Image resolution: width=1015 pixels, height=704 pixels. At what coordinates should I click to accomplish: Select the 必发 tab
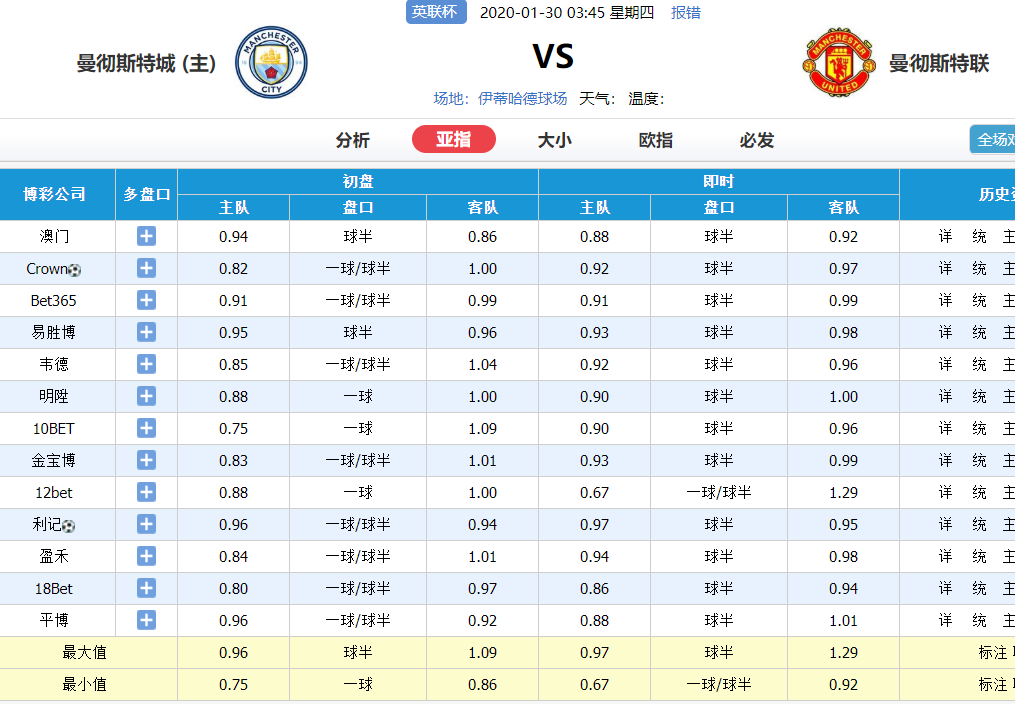pyautogui.click(x=757, y=140)
